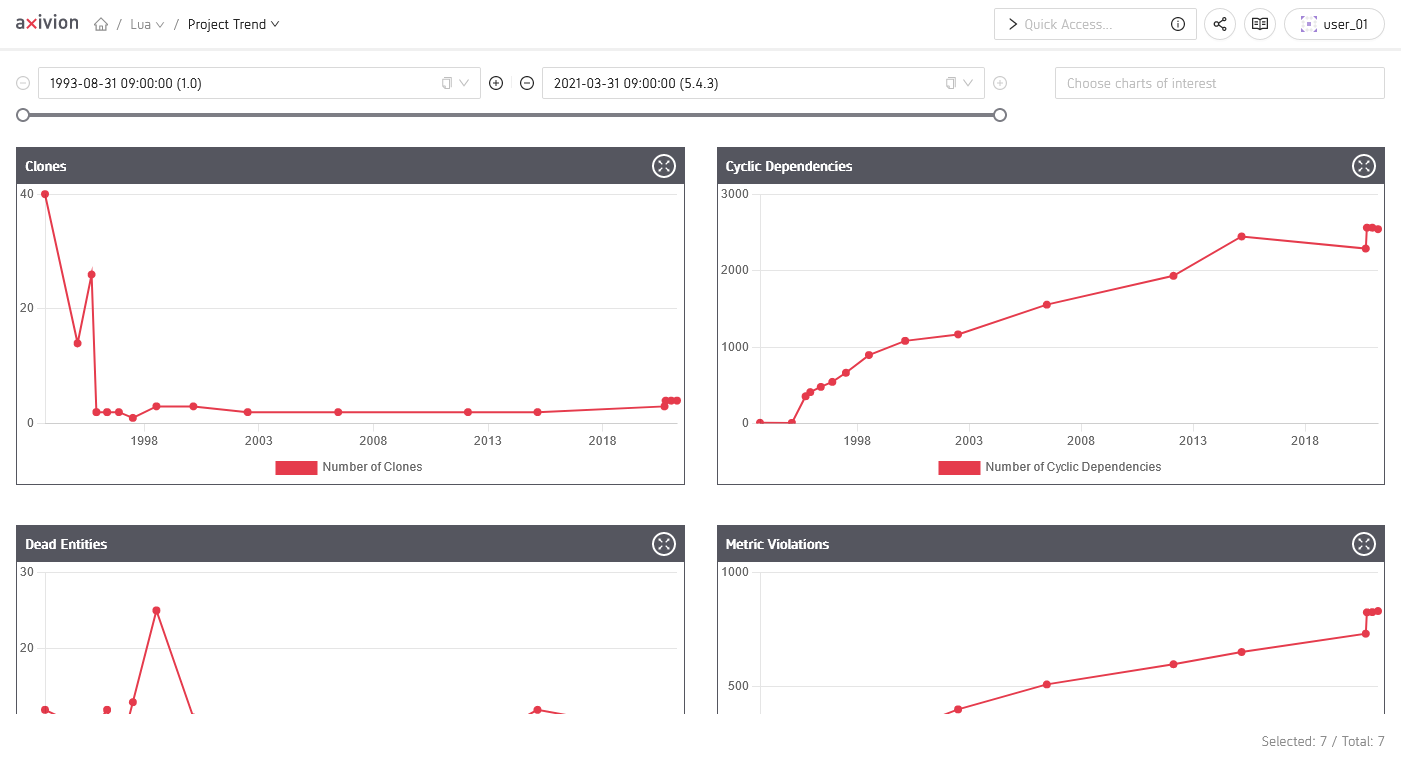This screenshot has height=768, width=1401.
Task: Toggle the Number of Cyclic Dependencies legend swatch
Action: point(959,467)
